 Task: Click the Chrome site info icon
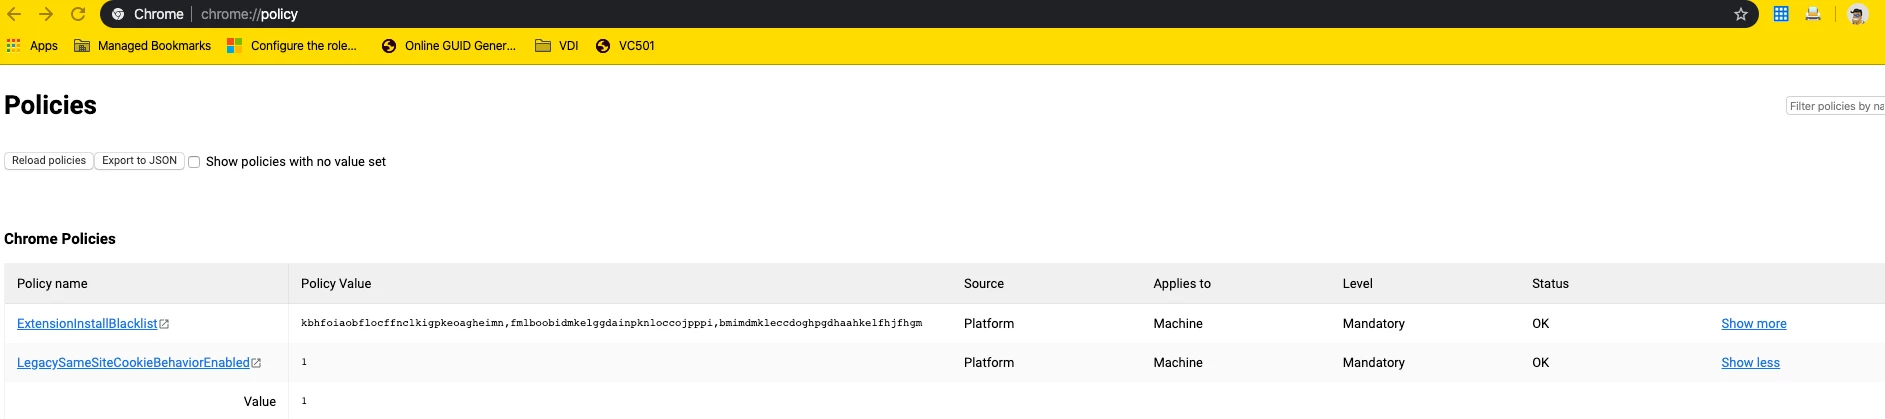coord(118,14)
